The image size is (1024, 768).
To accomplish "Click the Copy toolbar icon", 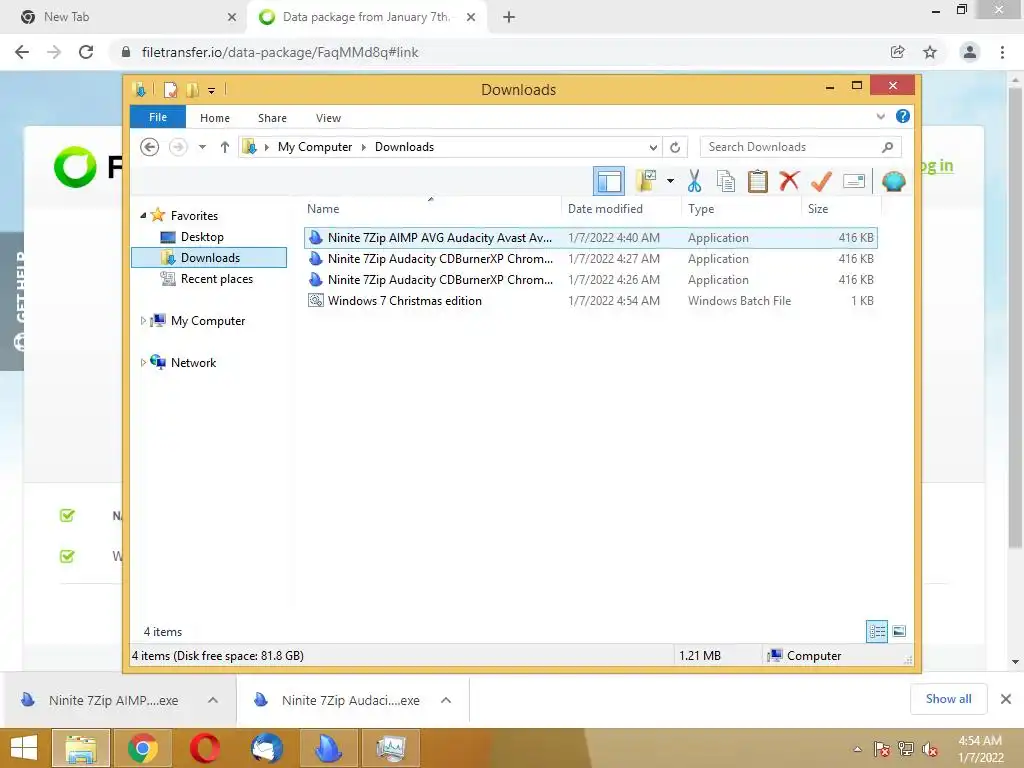I will click(x=726, y=181).
